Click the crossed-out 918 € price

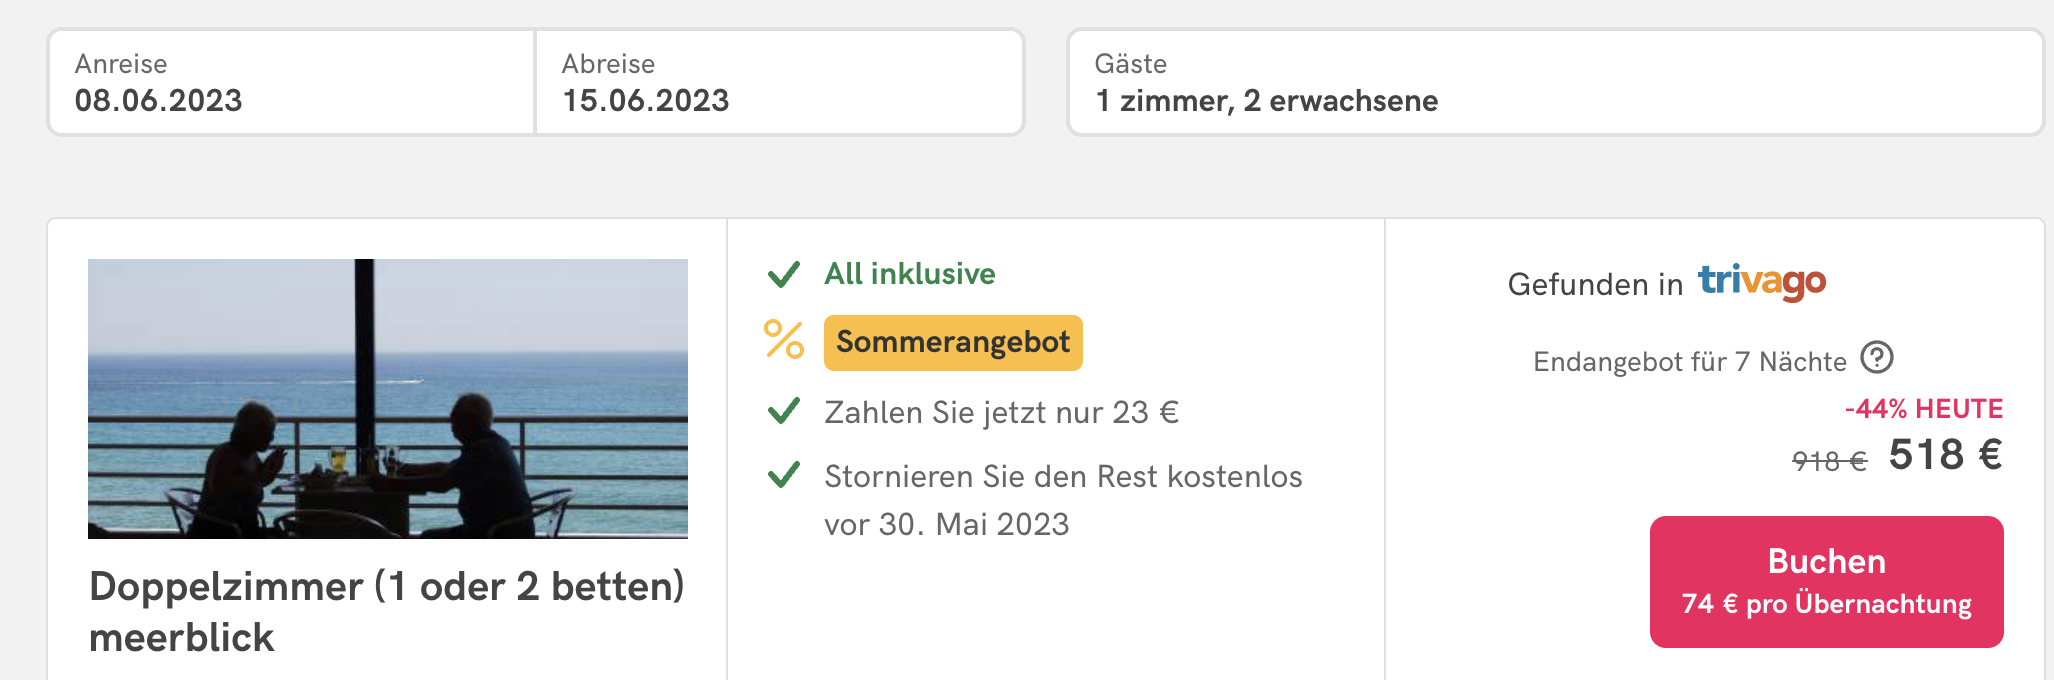click(x=1829, y=461)
